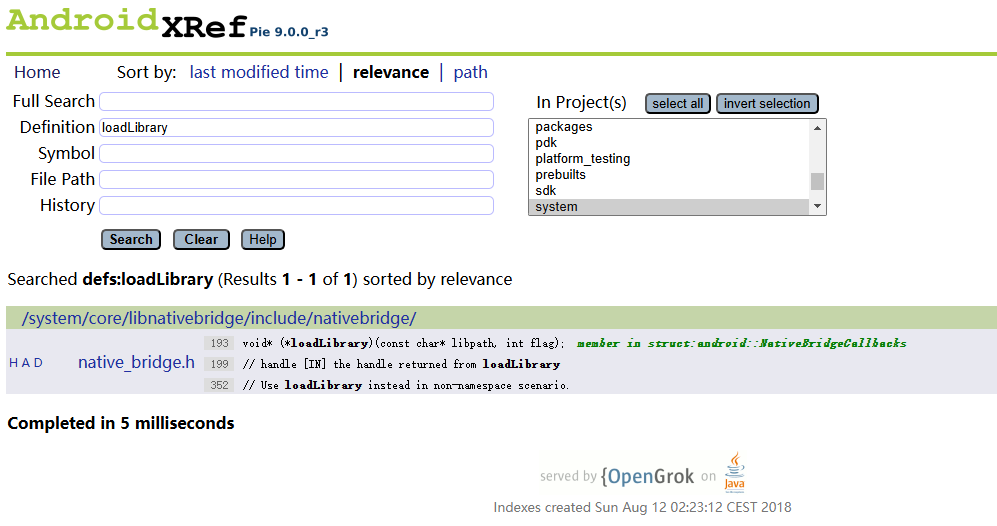This screenshot has height=526, width=997.
Task: Click the project list scrollbar thumb
Action: click(x=818, y=181)
